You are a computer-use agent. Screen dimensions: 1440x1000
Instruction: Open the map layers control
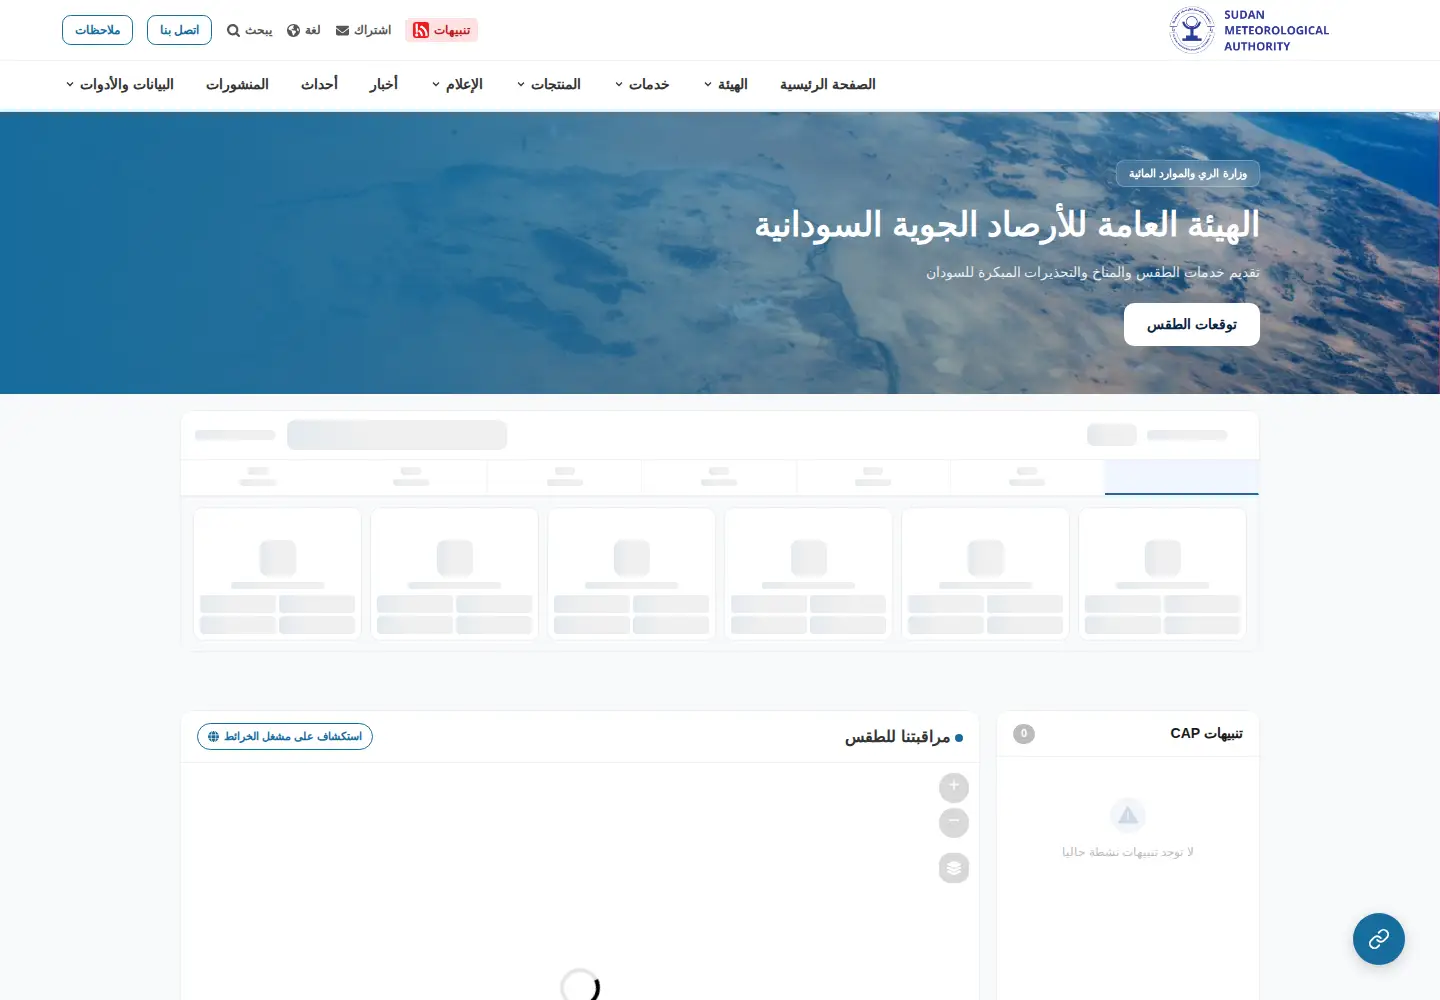pos(954,868)
